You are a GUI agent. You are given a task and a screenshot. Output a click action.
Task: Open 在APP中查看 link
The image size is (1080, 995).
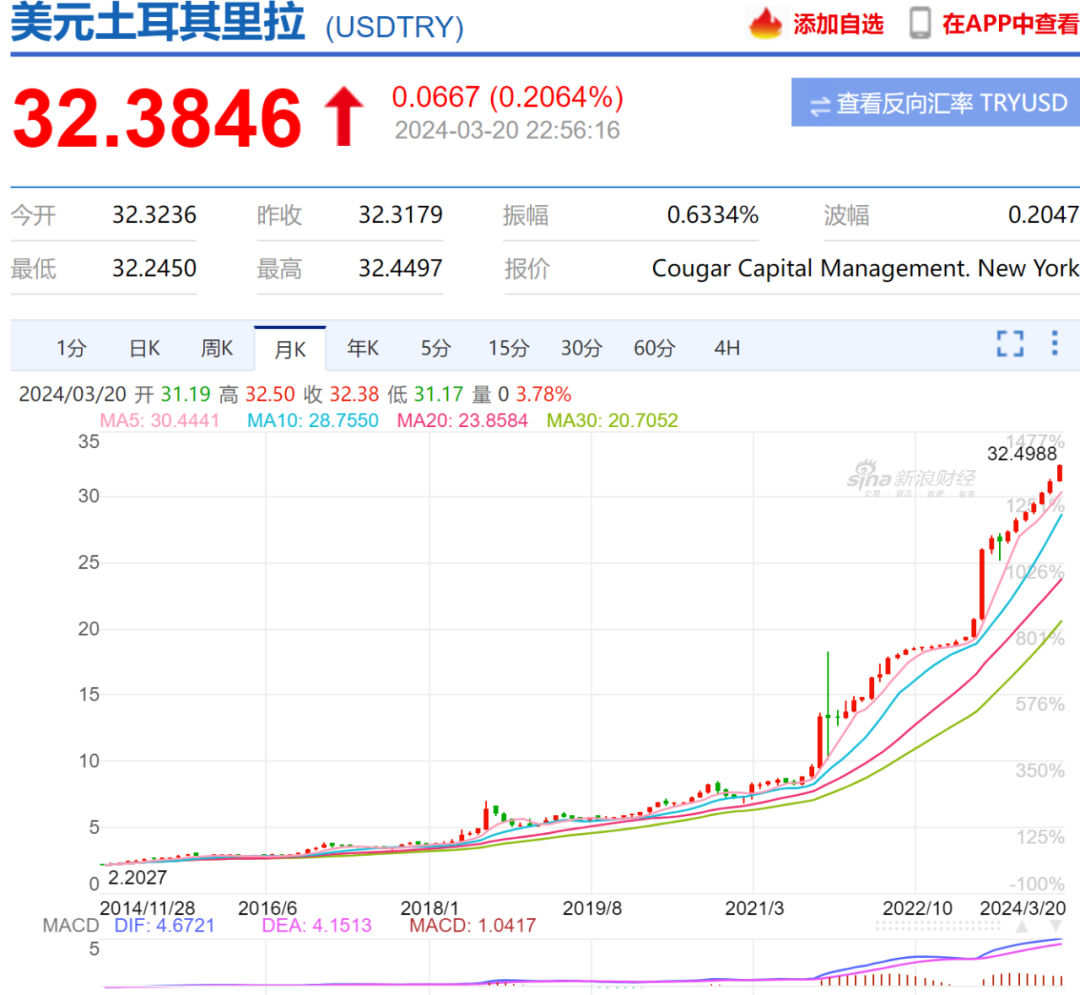pos(1010,24)
